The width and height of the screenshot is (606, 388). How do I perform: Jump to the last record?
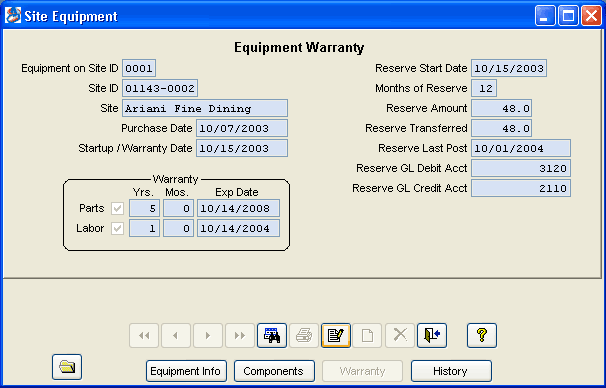point(240,335)
